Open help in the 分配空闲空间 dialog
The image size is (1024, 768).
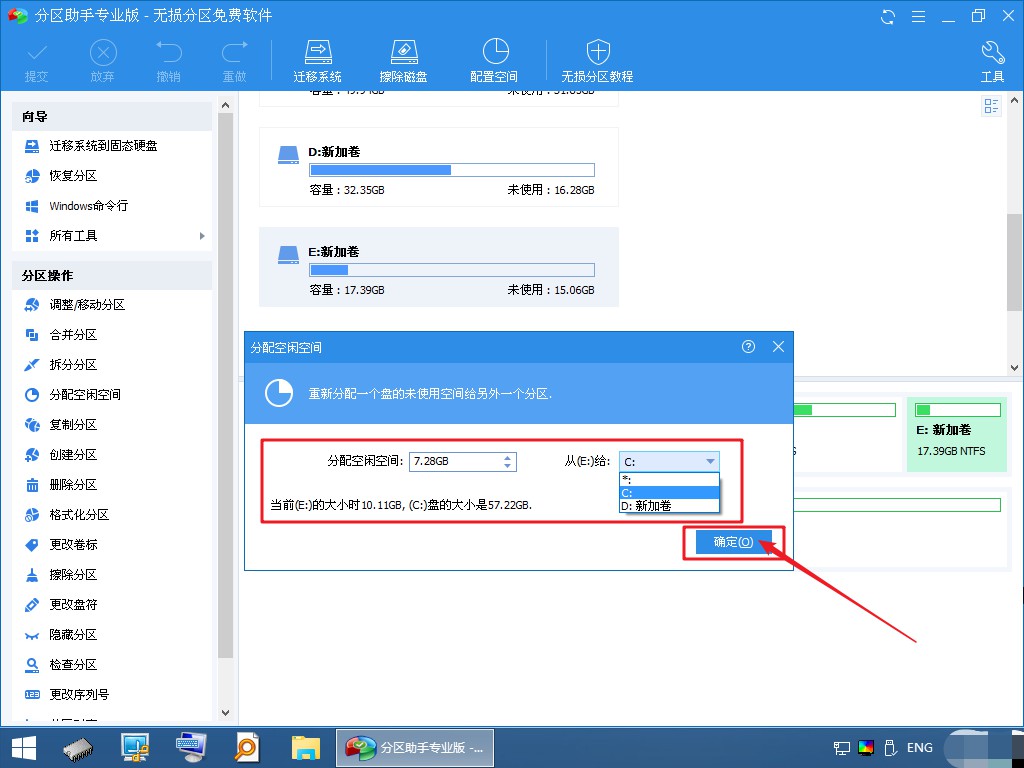748,347
